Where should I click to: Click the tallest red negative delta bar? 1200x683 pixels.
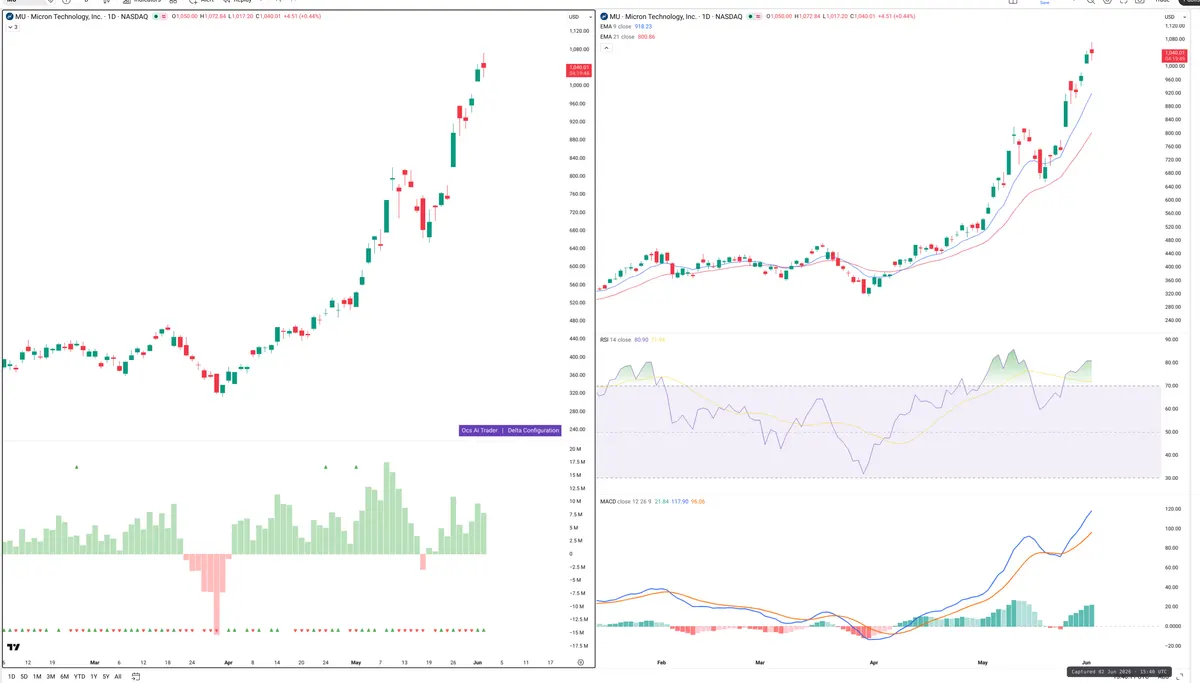click(x=216, y=593)
